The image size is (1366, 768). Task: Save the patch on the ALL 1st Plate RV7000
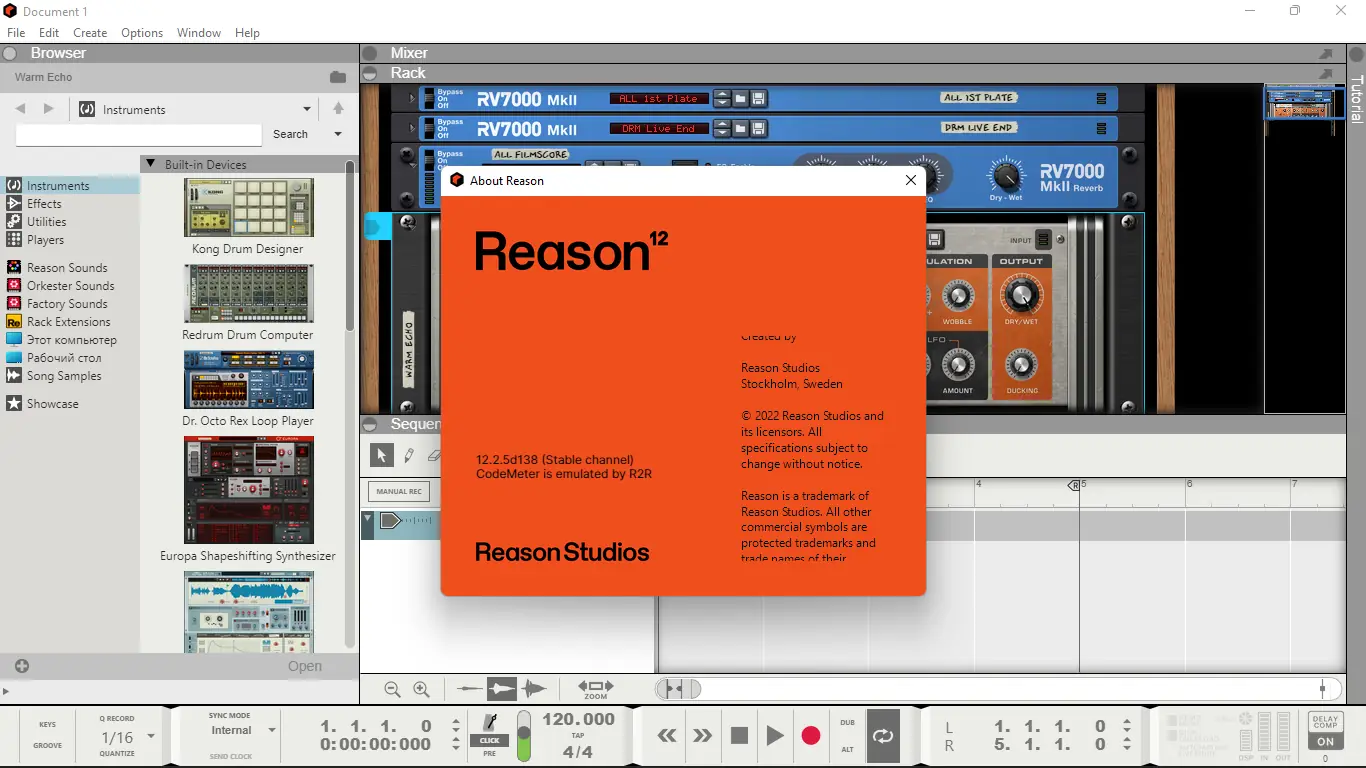tap(758, 99)
